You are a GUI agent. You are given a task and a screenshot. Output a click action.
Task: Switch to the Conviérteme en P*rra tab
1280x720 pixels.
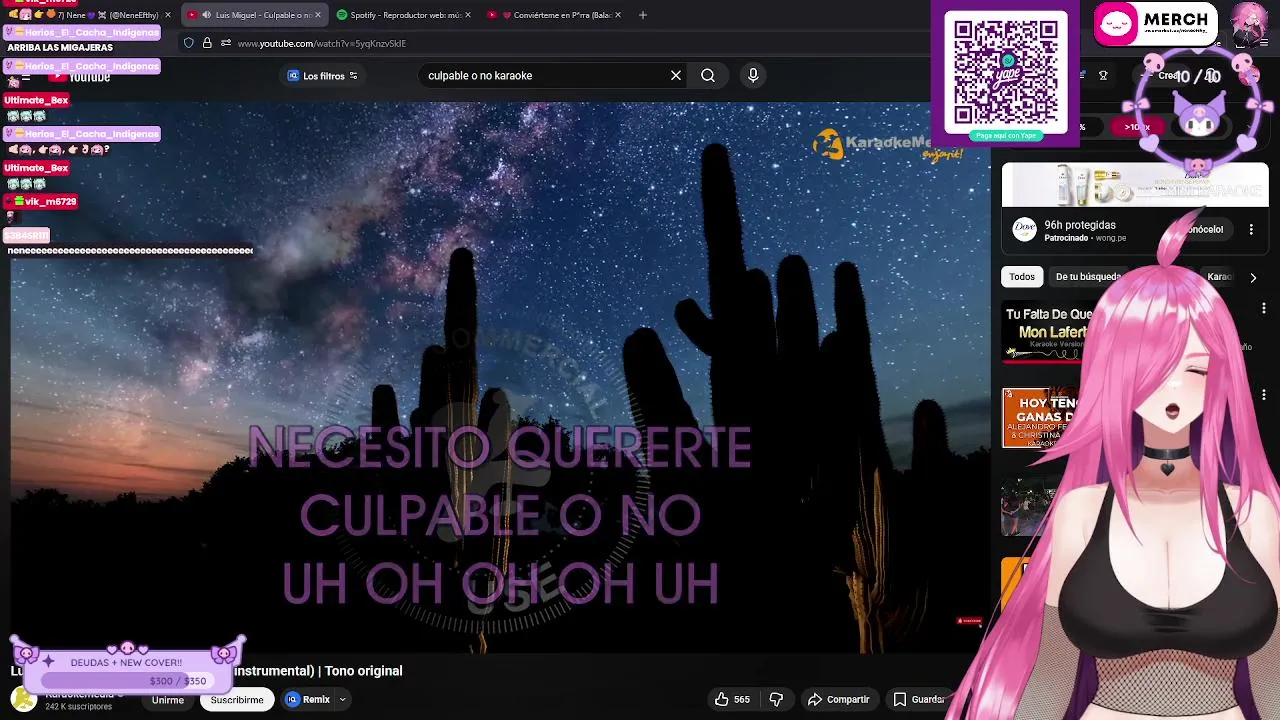point(555,15)
